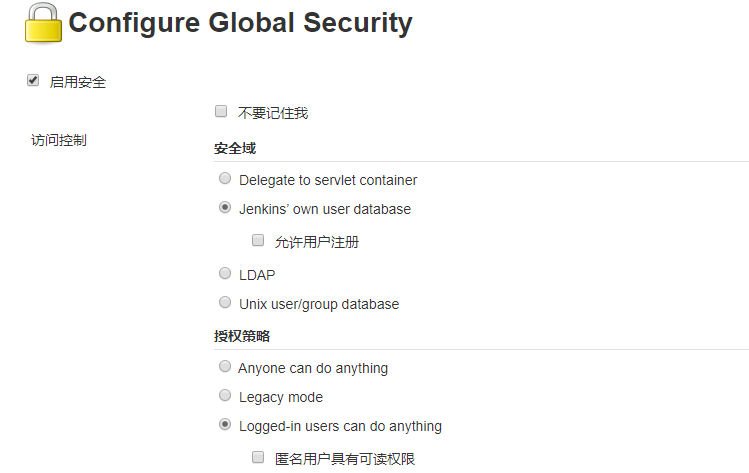Click the yellow padlock security icon
The width and height of the screenshot is (749, 473).
43,23
